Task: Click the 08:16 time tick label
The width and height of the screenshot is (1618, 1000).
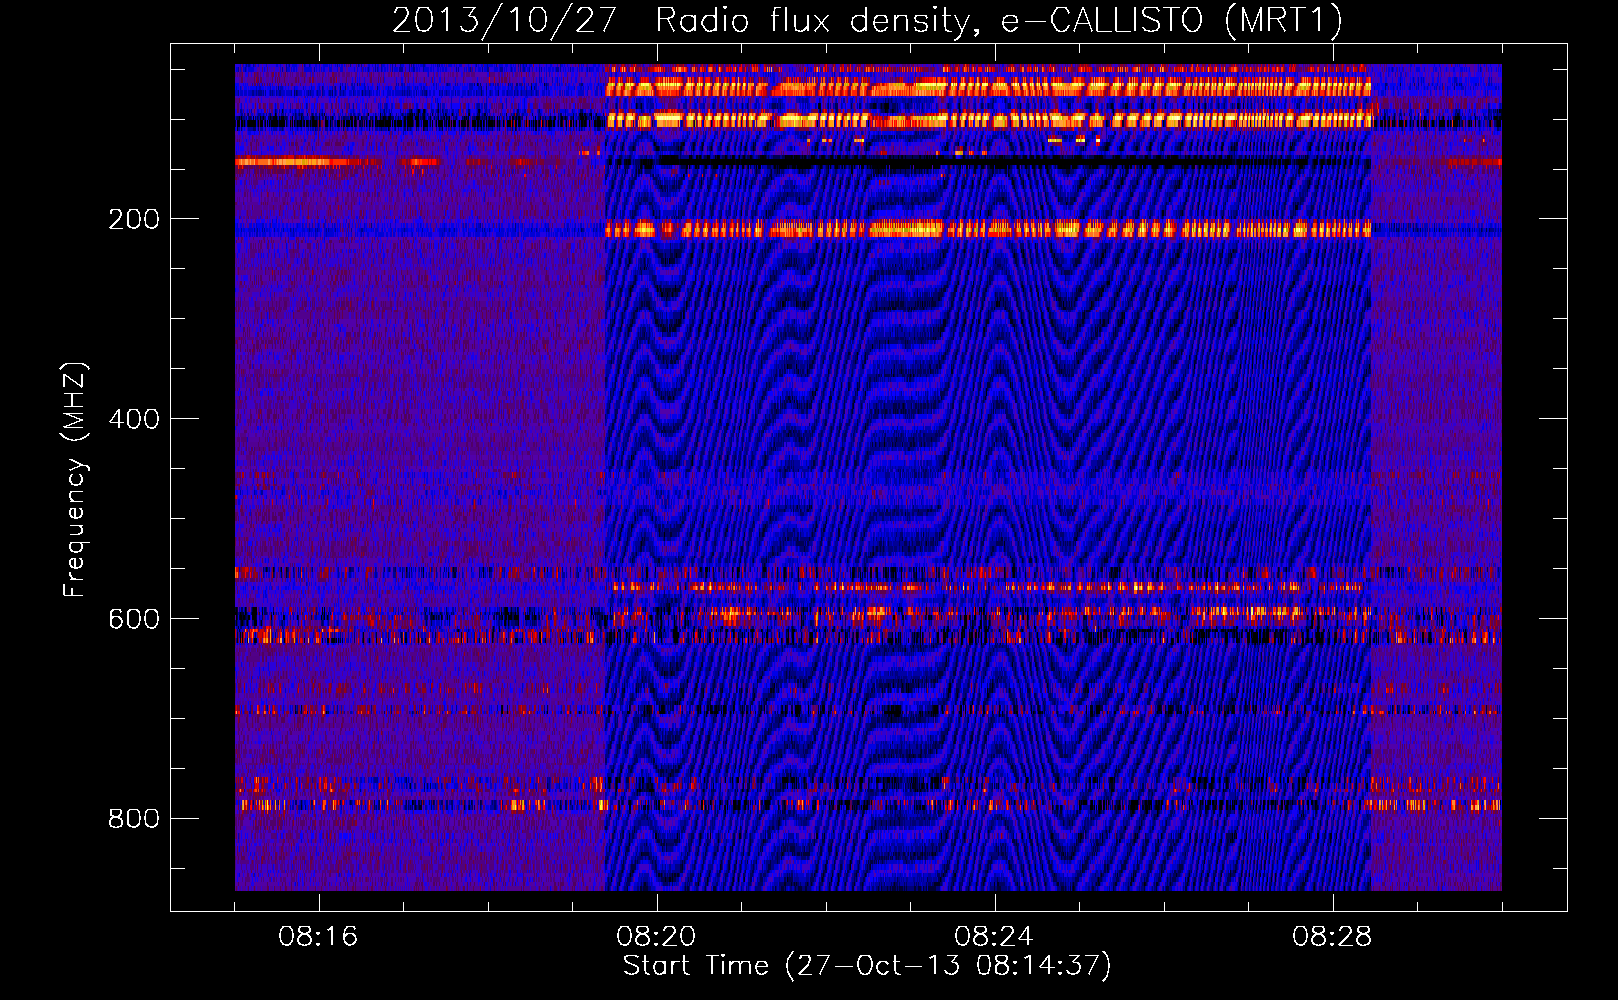Action: click(318, 937)
